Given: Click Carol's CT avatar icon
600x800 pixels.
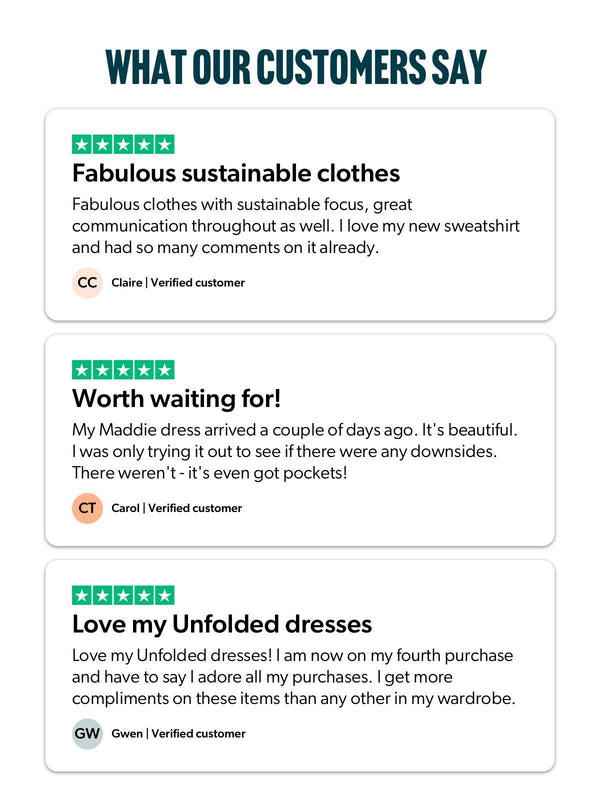Looking at the screenshot, I should [88, 508].
